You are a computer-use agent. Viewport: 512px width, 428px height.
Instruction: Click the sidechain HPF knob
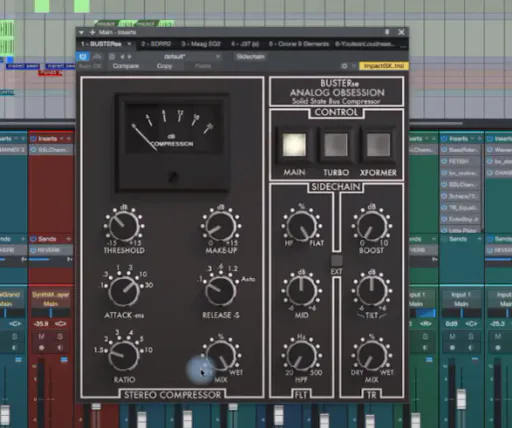click(x=302, y=356)
